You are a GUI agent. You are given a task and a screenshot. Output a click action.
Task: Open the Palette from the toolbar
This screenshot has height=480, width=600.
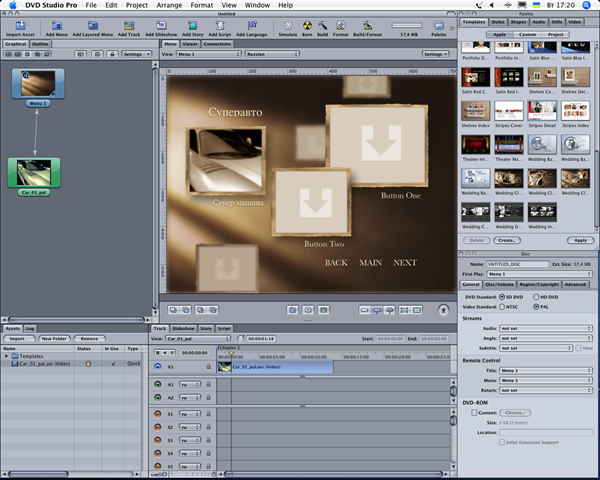click(438, 25)
